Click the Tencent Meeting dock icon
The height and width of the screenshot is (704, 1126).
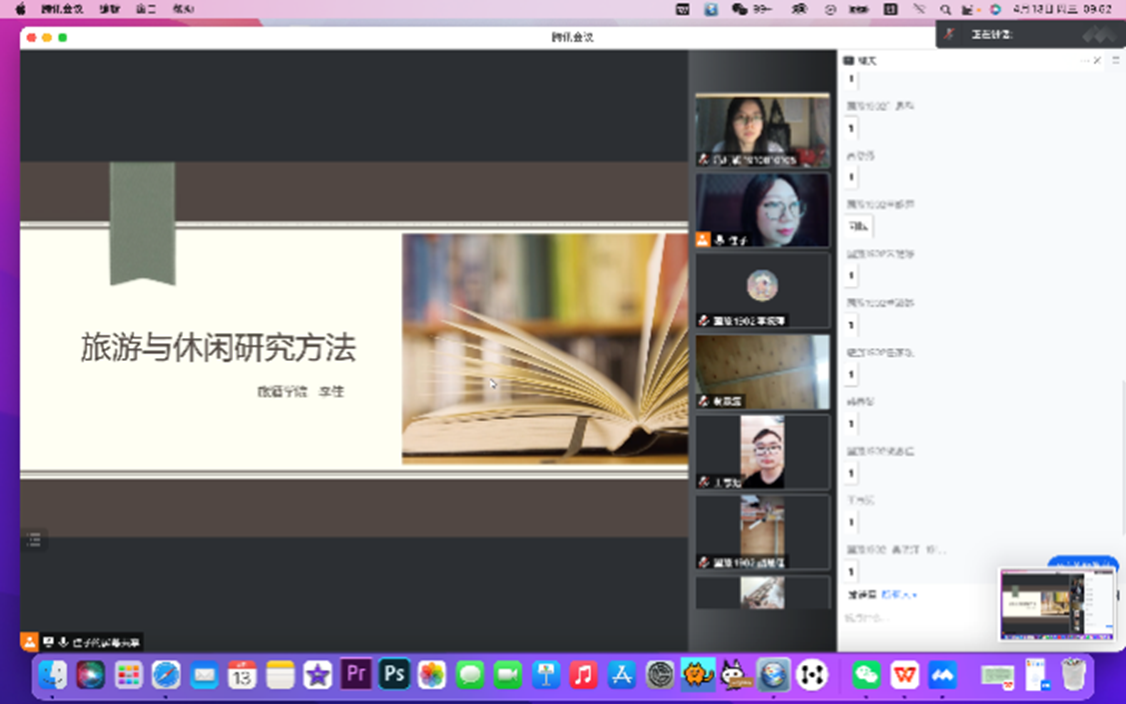click(x=942, y=675)
